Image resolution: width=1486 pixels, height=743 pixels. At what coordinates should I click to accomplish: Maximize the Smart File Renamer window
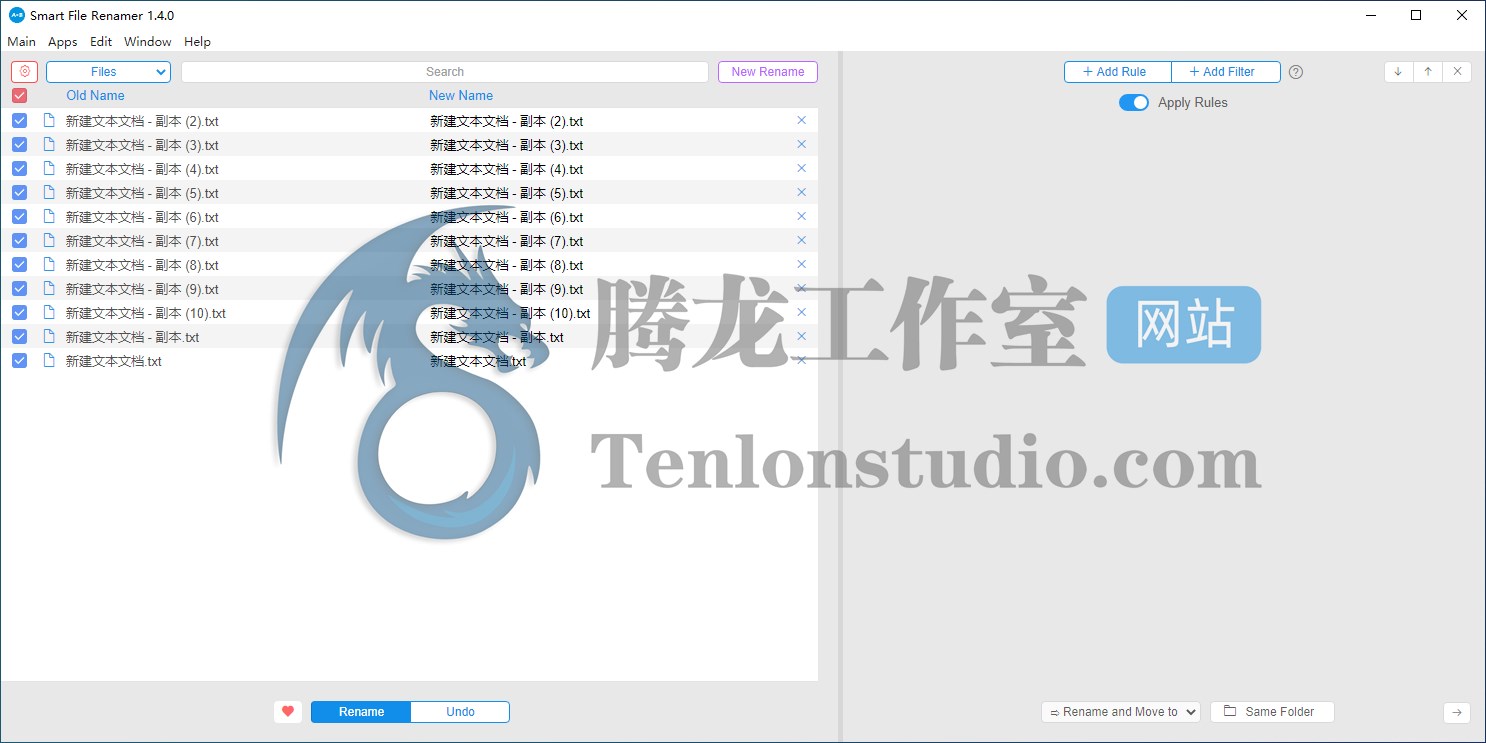[x=1416, y=15]
